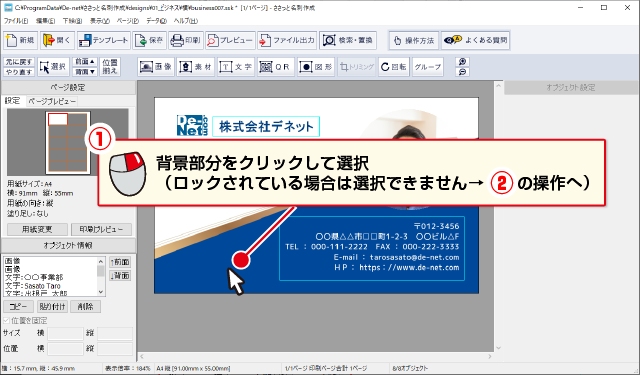641x375 pixels.
Task: Click the グループ group button
Action: 428,67
